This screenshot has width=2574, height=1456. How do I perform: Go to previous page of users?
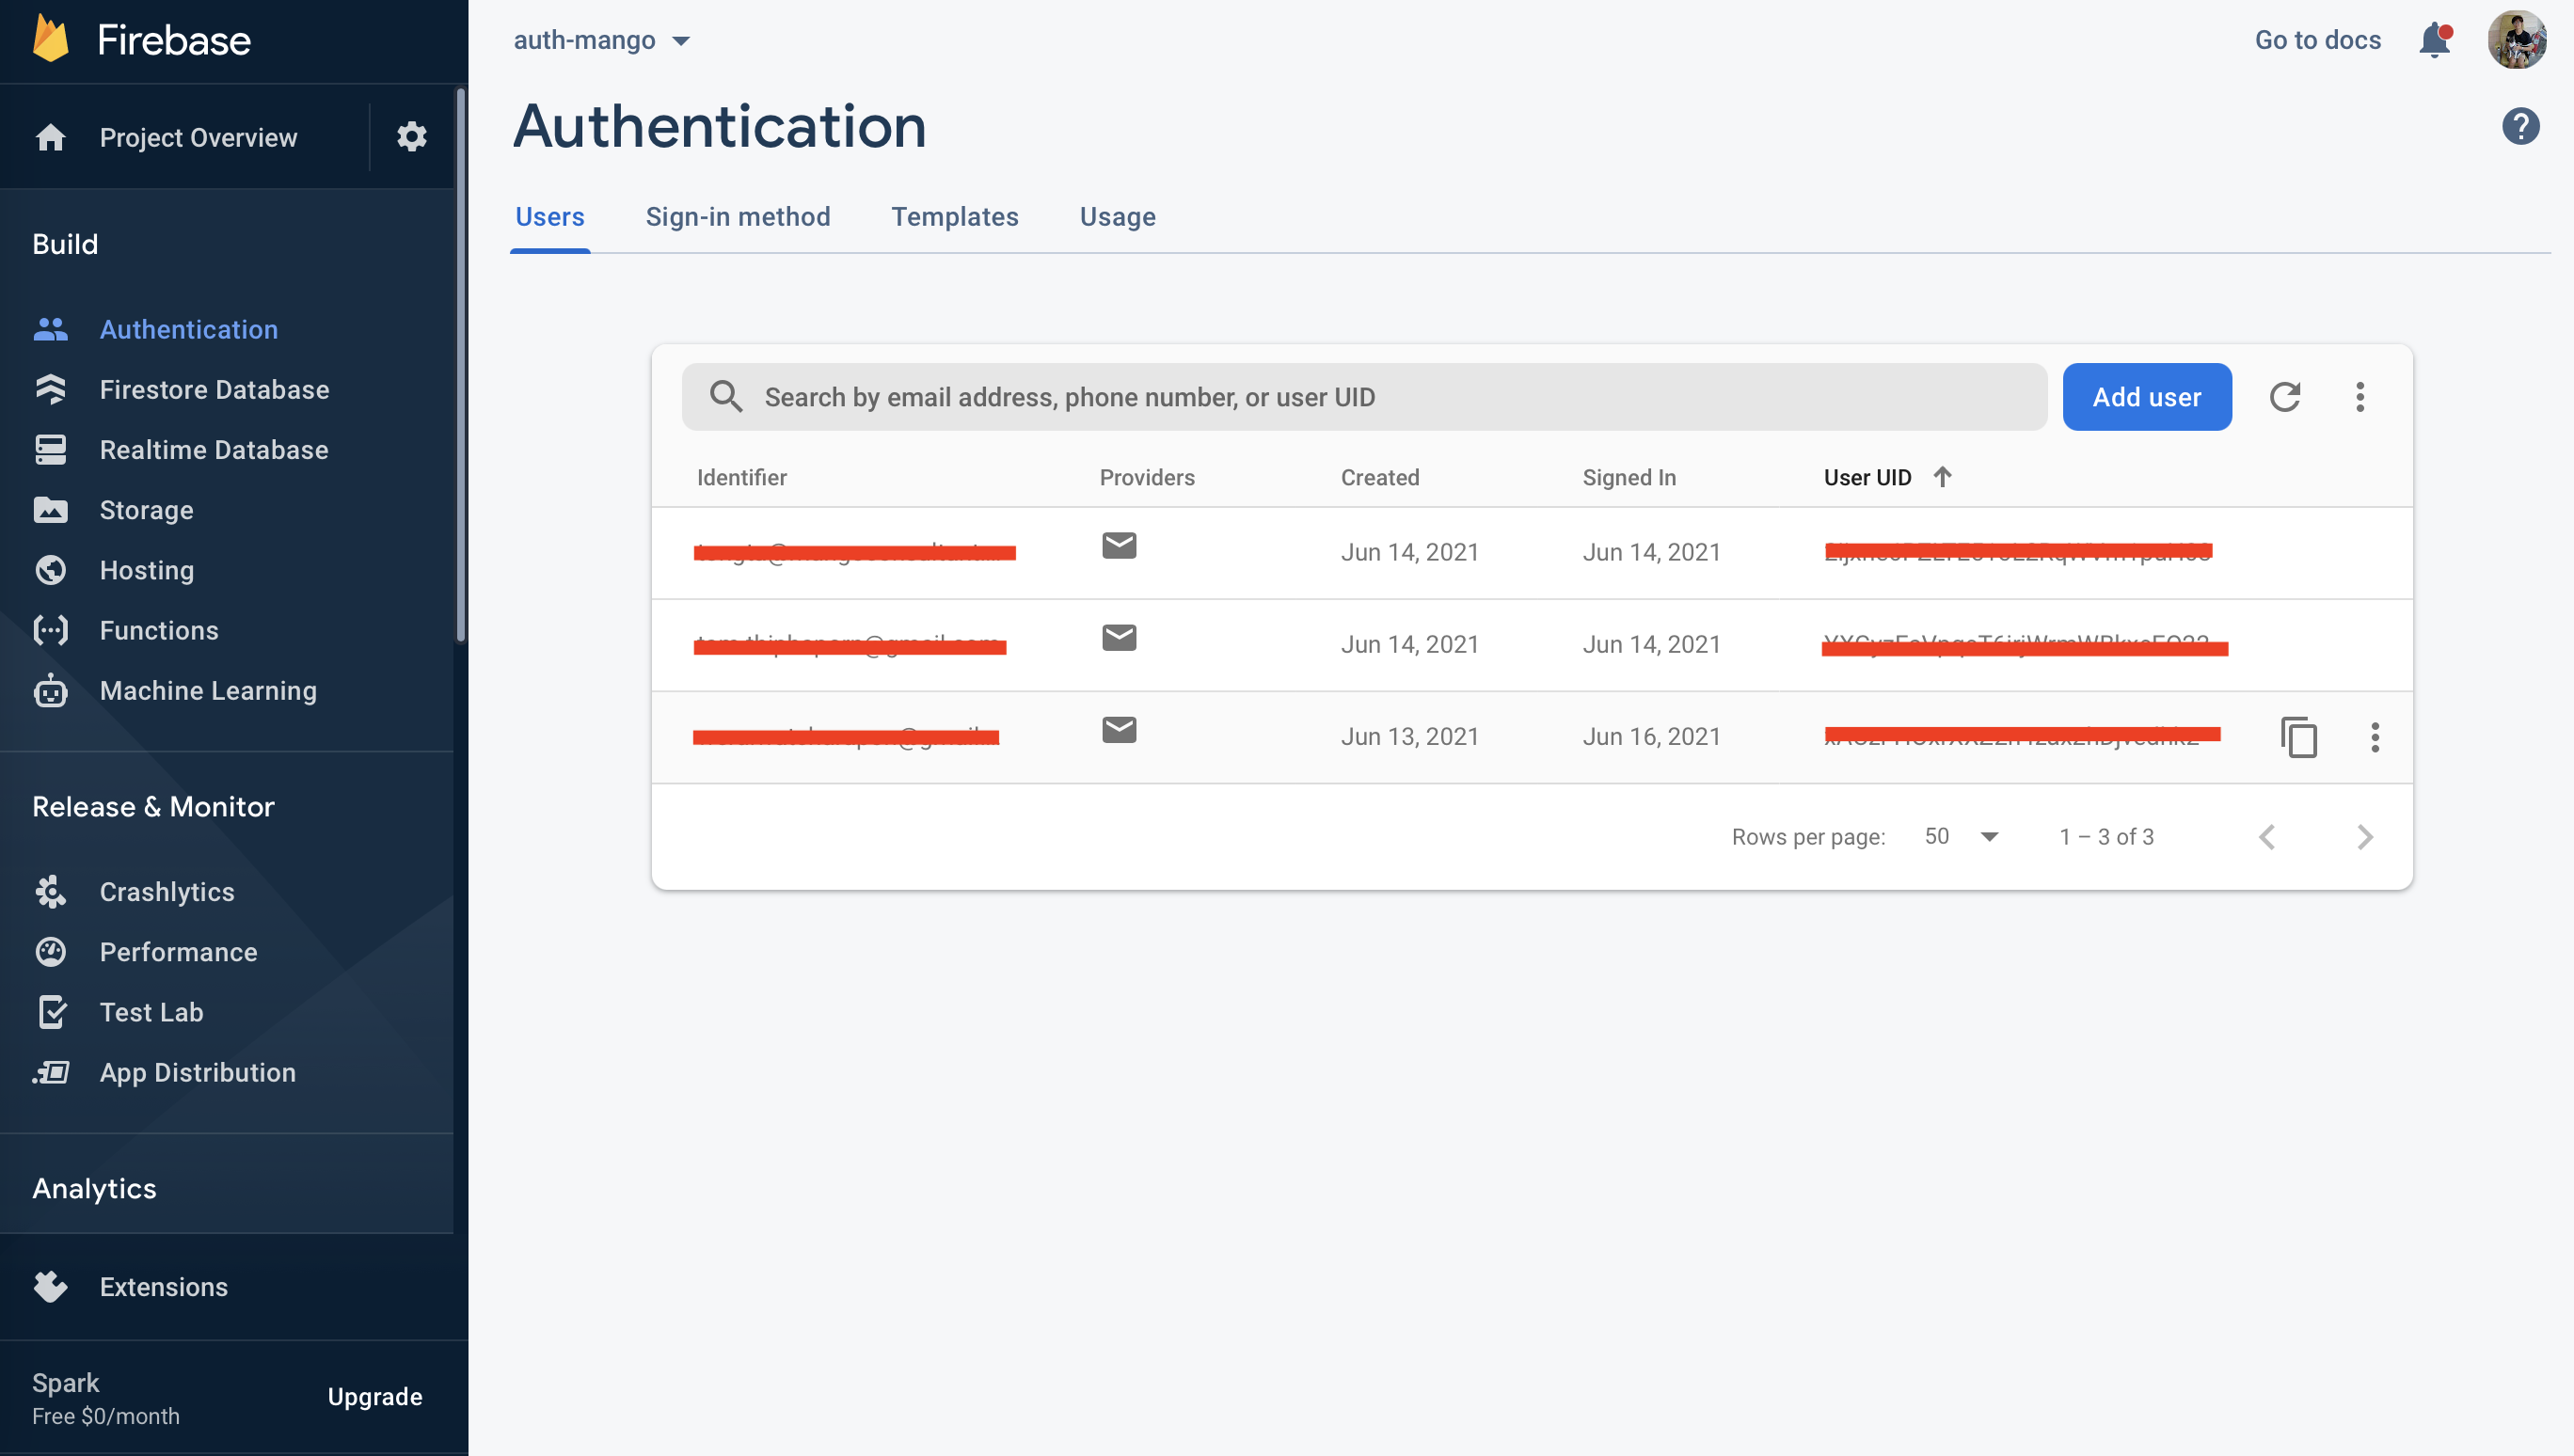[x=2266, y=836]
